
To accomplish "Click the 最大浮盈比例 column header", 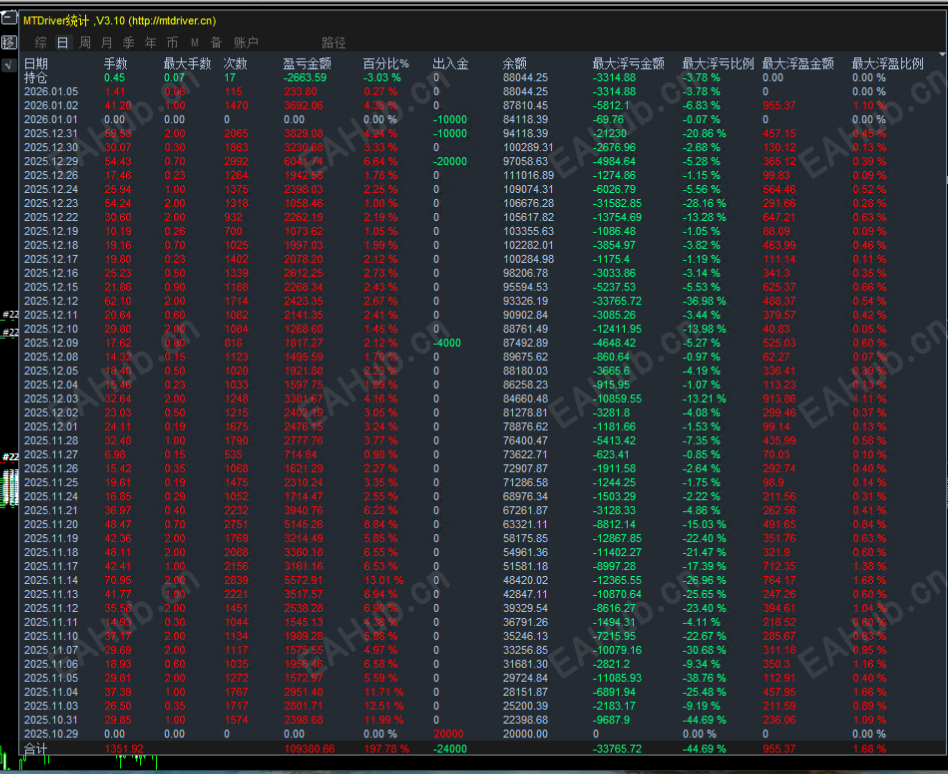I will click(888, 63).
